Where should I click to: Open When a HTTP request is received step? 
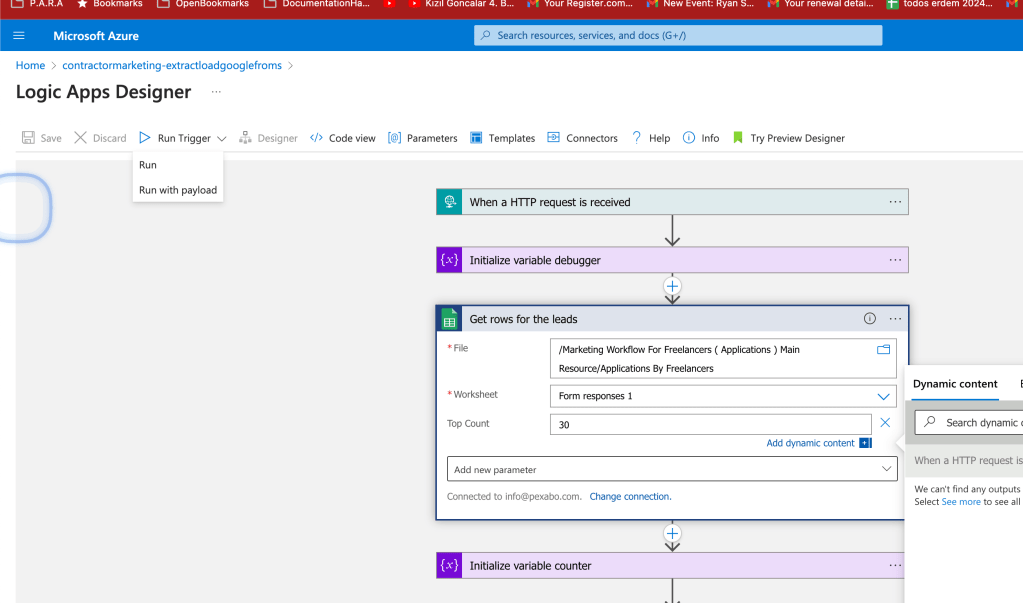point(672,202)
